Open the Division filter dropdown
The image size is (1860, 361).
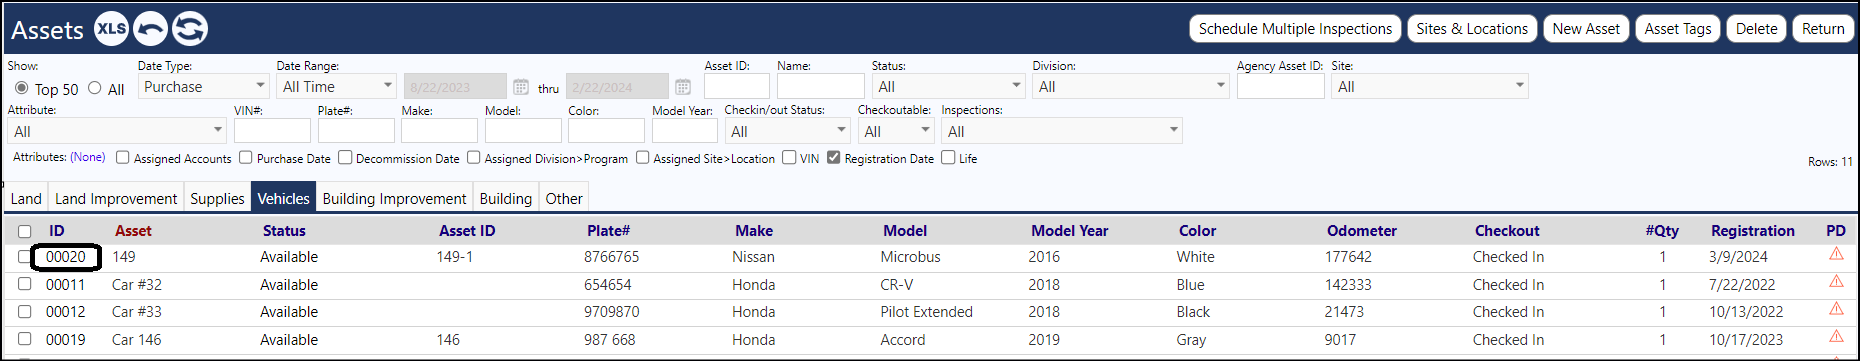coord(1131,86)
